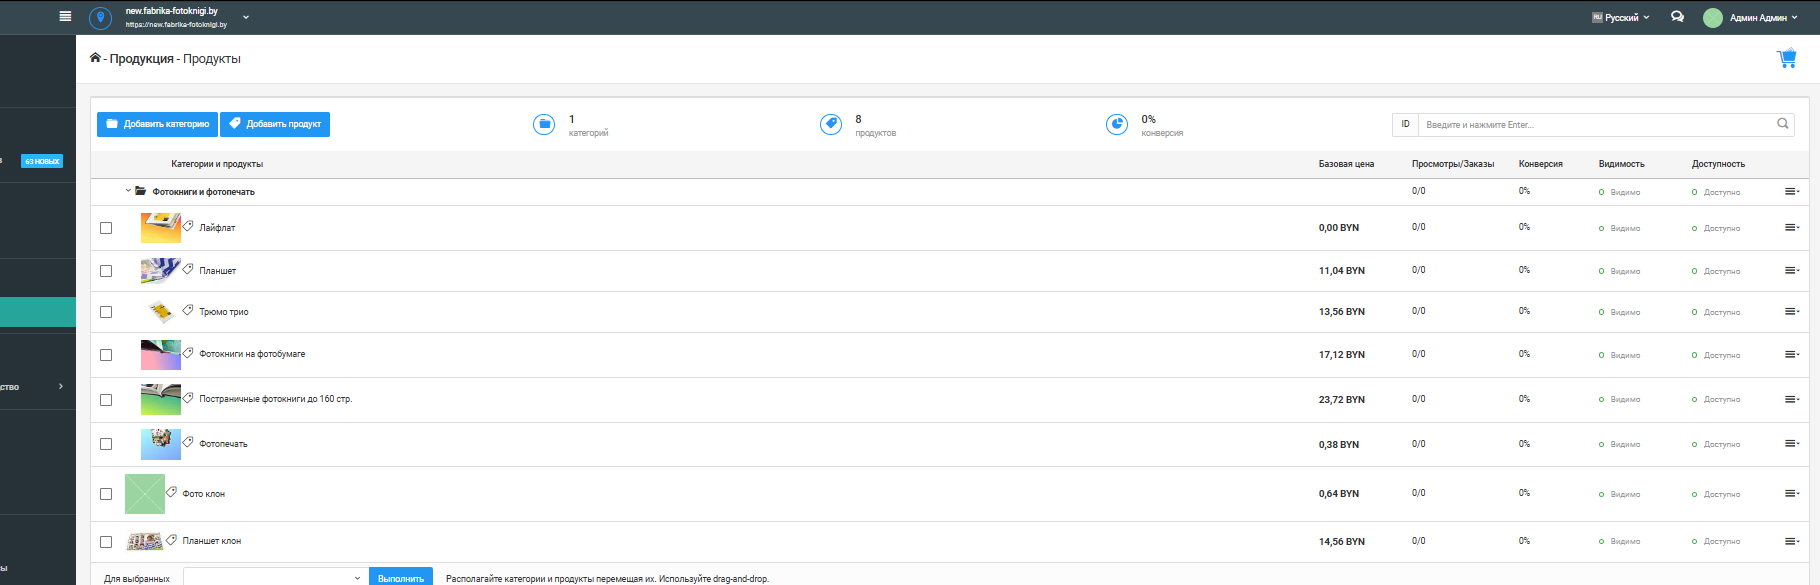Image resolution: width=1820 pixels, height=585 pixels.
Task: Select the highlighted teal sidebar item
Action: 38,312
